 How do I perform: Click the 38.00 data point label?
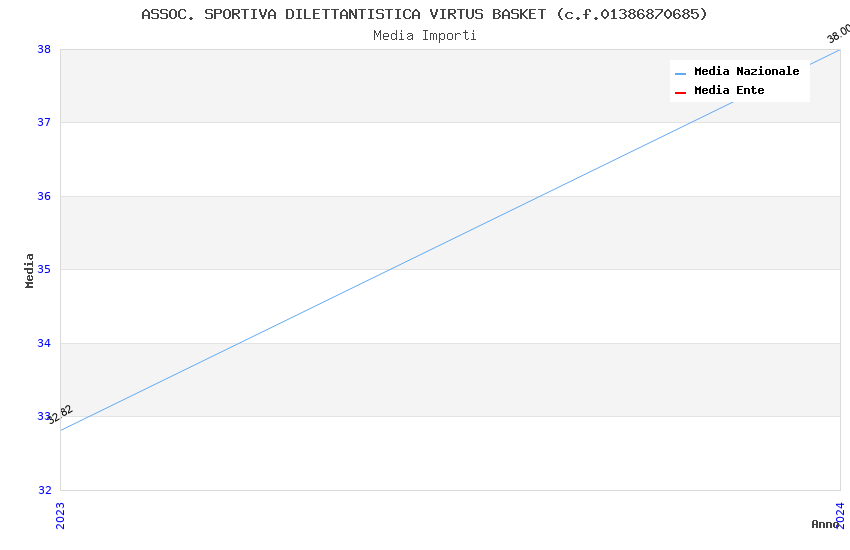point(838,34)
